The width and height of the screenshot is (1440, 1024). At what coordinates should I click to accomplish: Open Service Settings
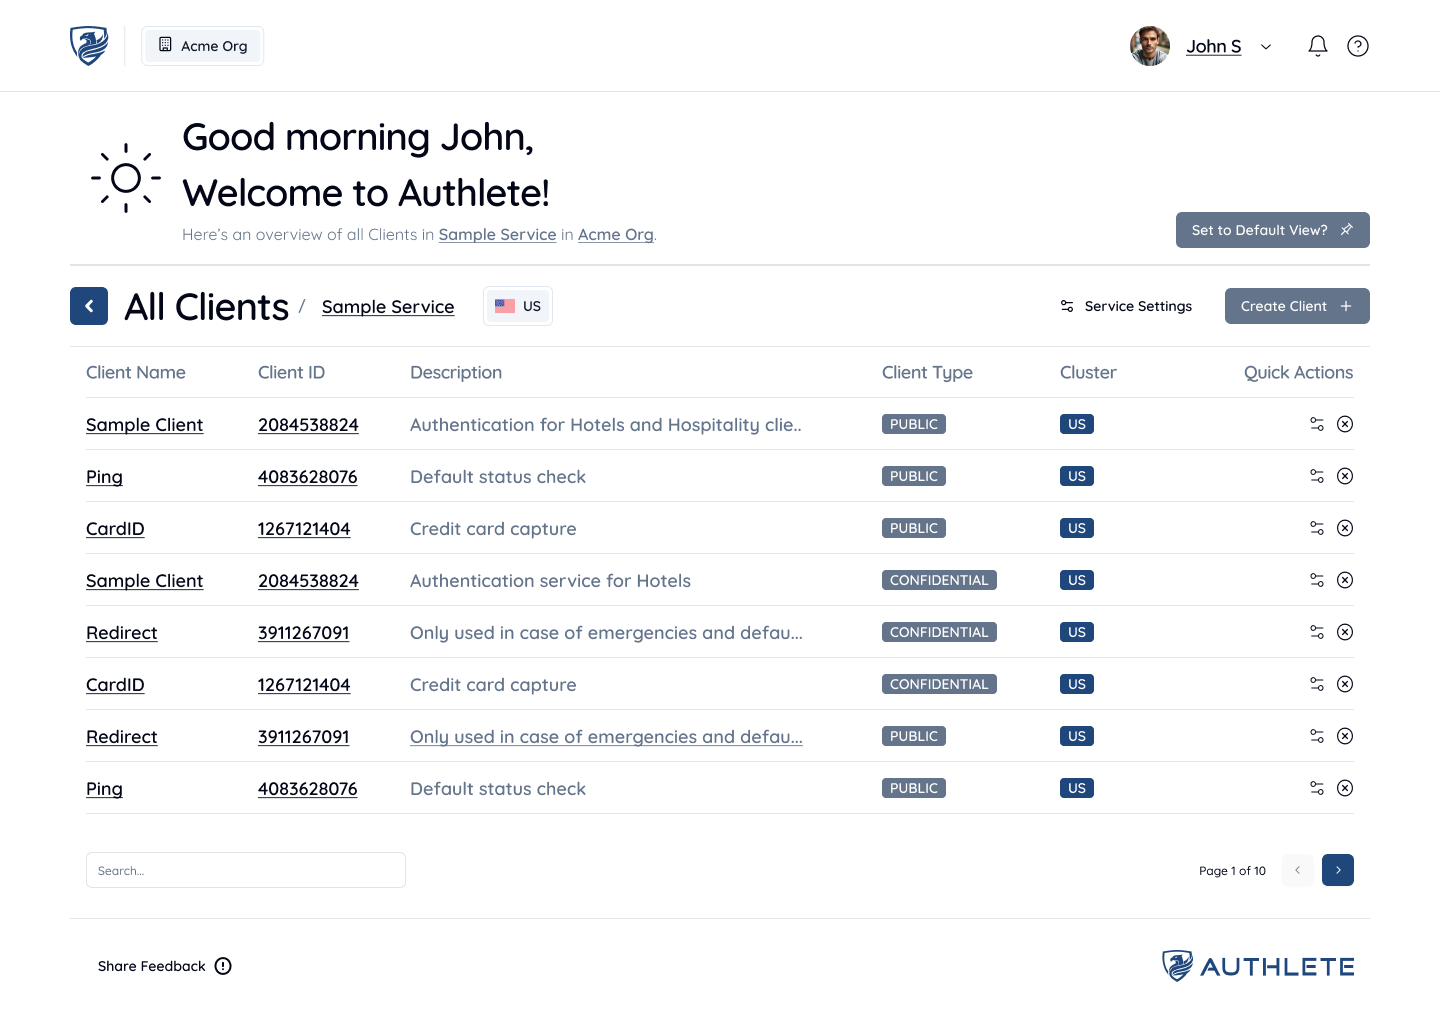coord(1126,306)
